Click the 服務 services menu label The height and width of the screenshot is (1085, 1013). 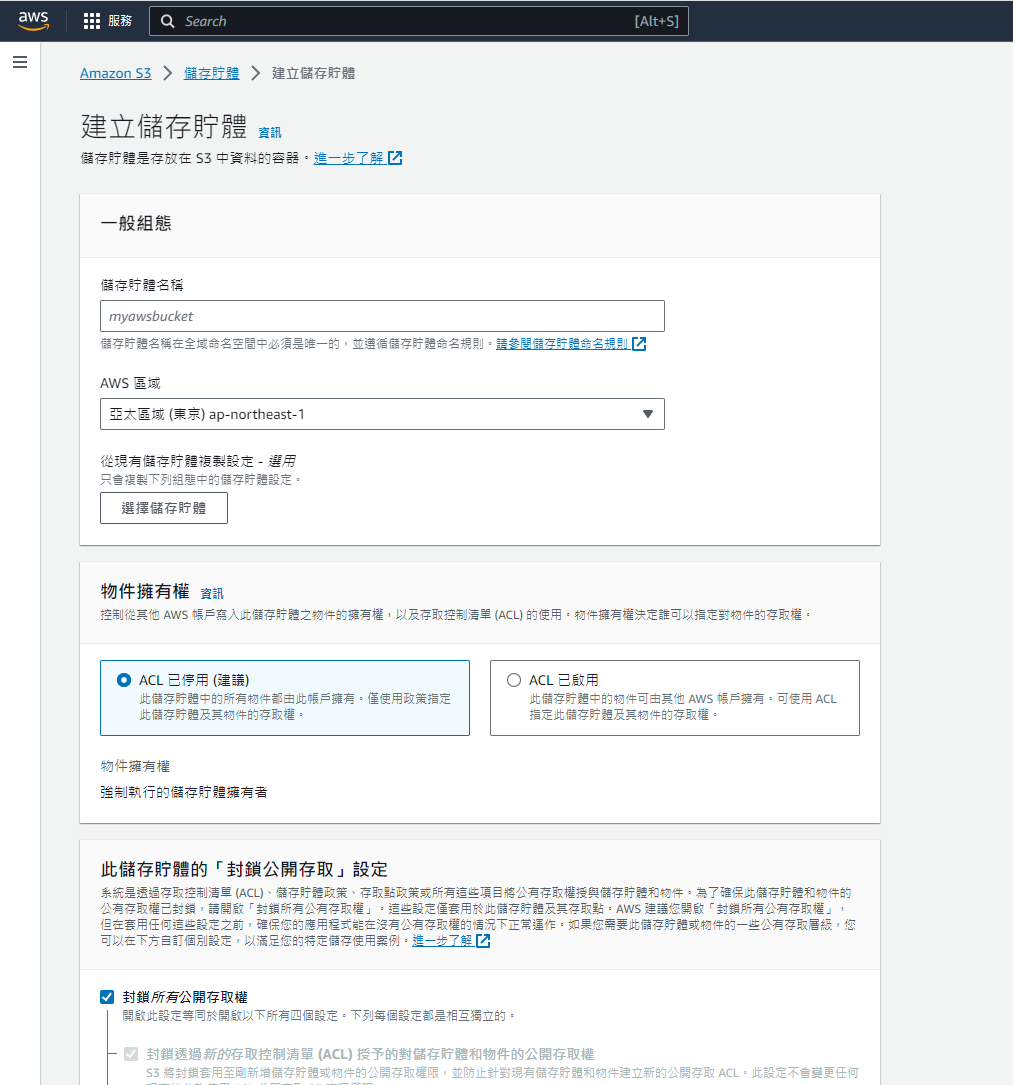click(120, 21)
